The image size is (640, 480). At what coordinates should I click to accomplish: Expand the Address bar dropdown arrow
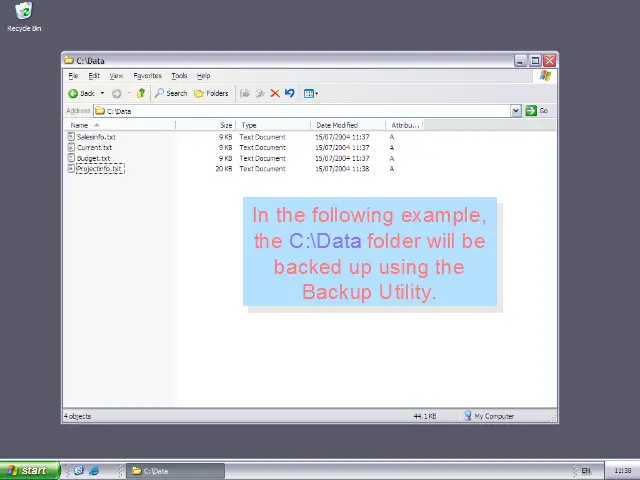pos(516,111)
